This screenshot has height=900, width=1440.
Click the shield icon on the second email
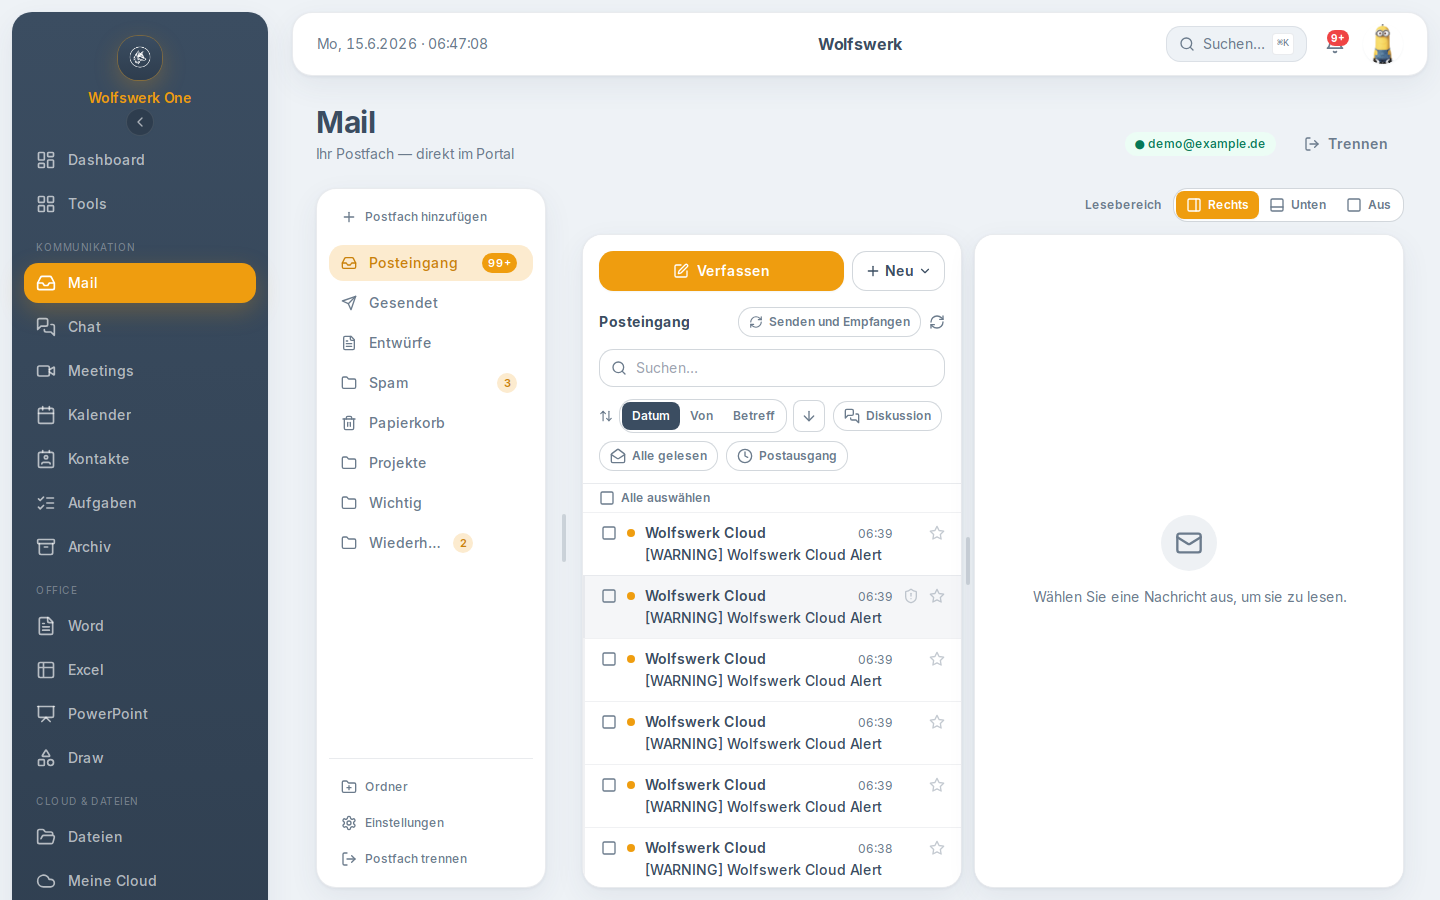tap(911, 596)
